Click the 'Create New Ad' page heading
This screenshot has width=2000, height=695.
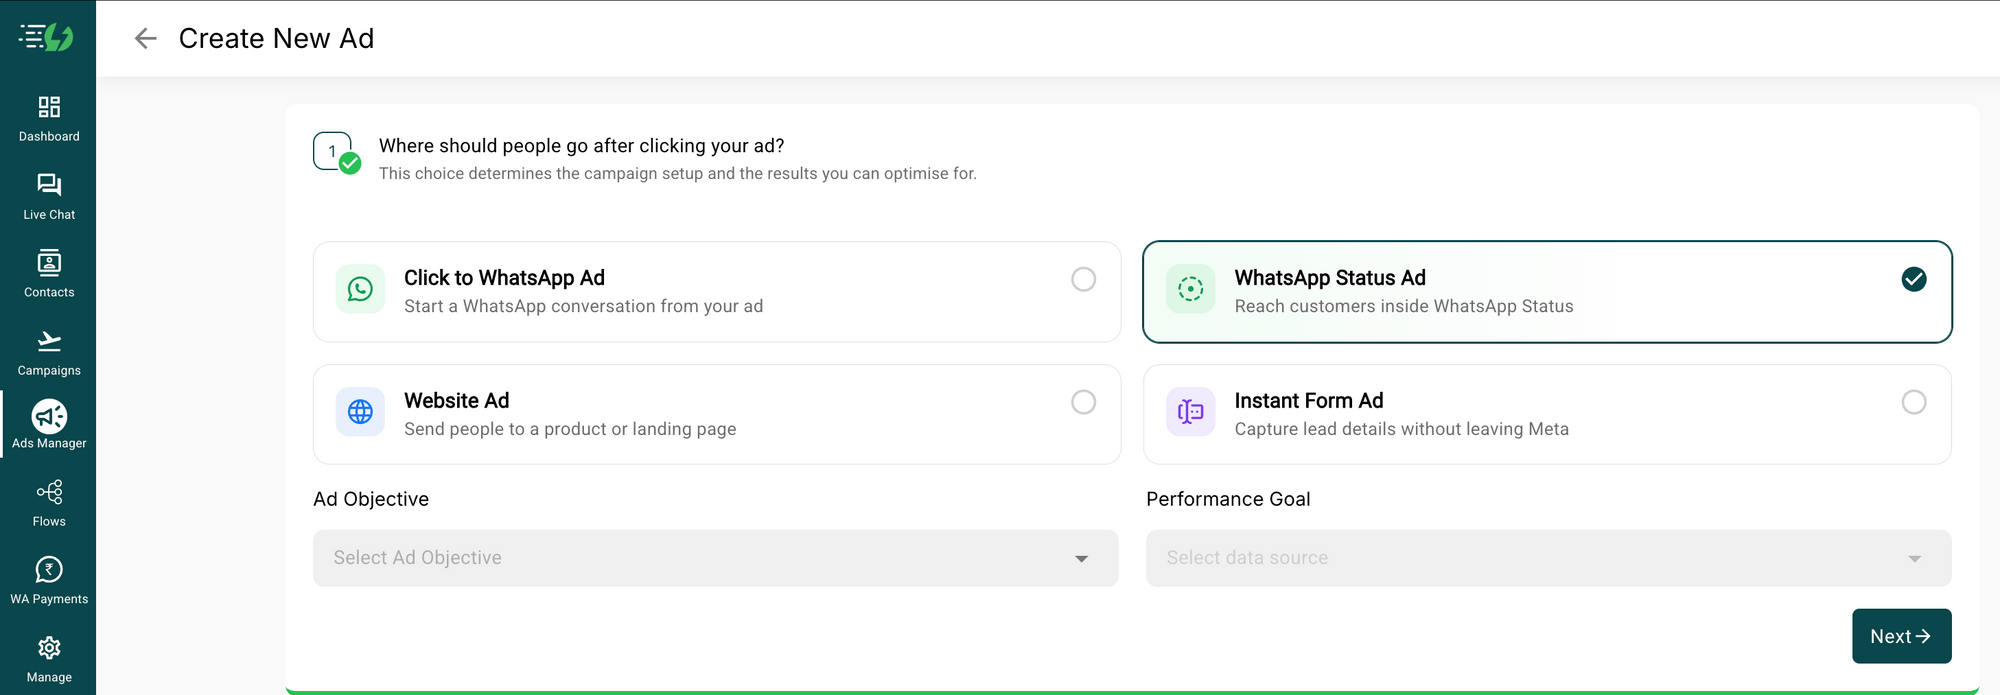coord(276,38)
